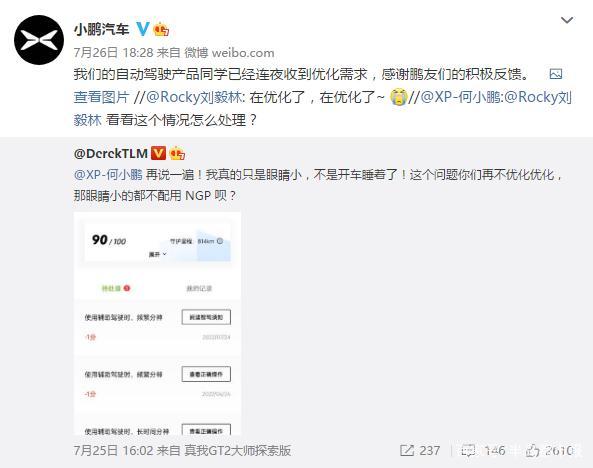Screen dimensions: 593x468
Task: Click the blue verified V badge
Action: coord(143,29)
